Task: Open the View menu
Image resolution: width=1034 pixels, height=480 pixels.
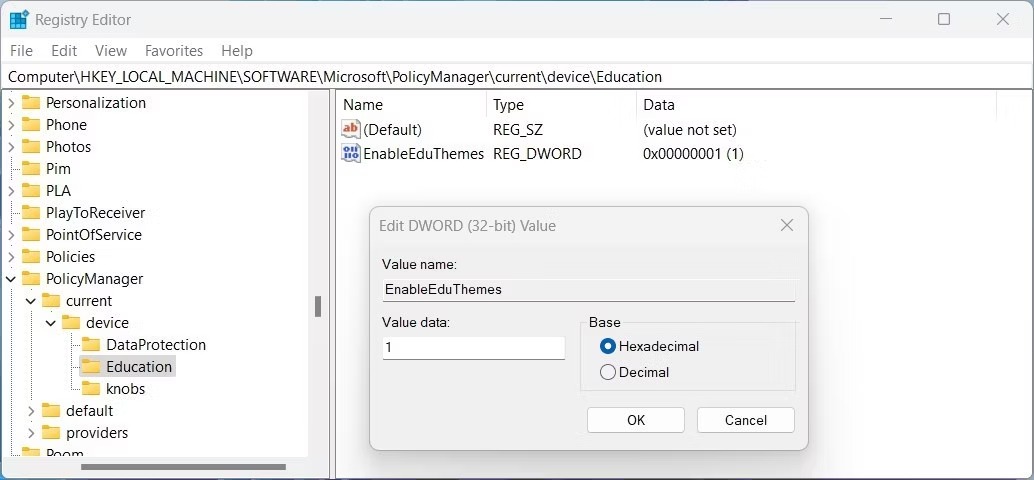Action: pos(111,51)
